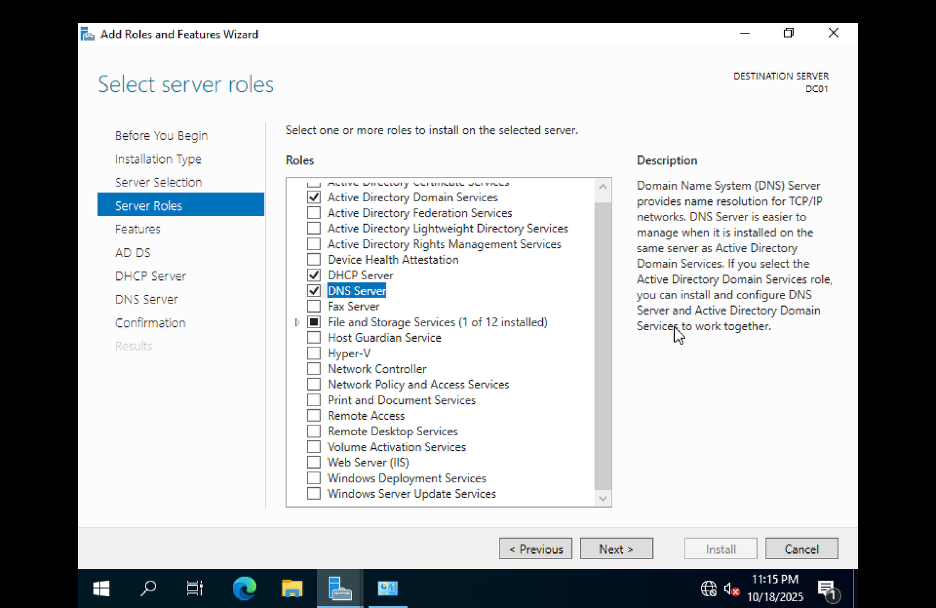Launch Microsoft Edge from the taskbar
This screenshot has width=936, height=608.
click(244, 588)
